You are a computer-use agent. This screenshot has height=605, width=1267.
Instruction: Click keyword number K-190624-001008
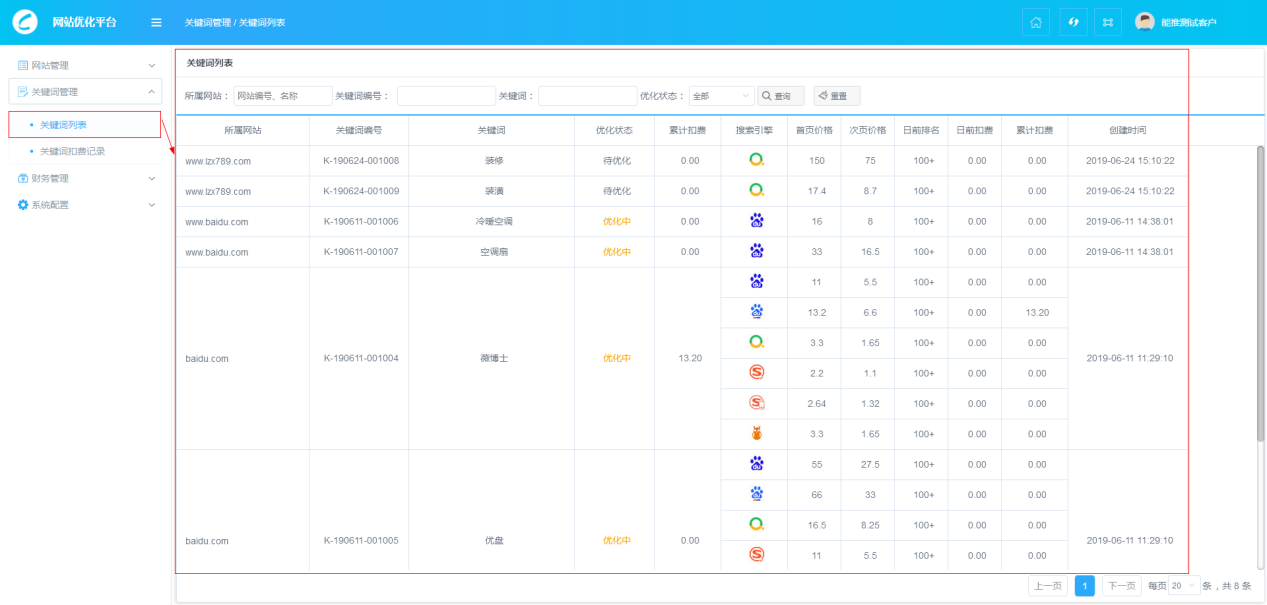click(x=361, y=160)
